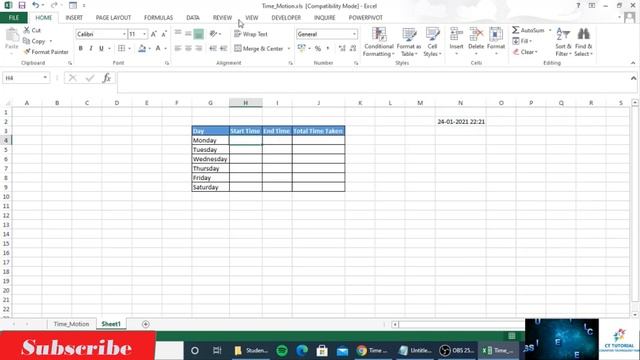Click AutoSum

[x=529, y=30]
